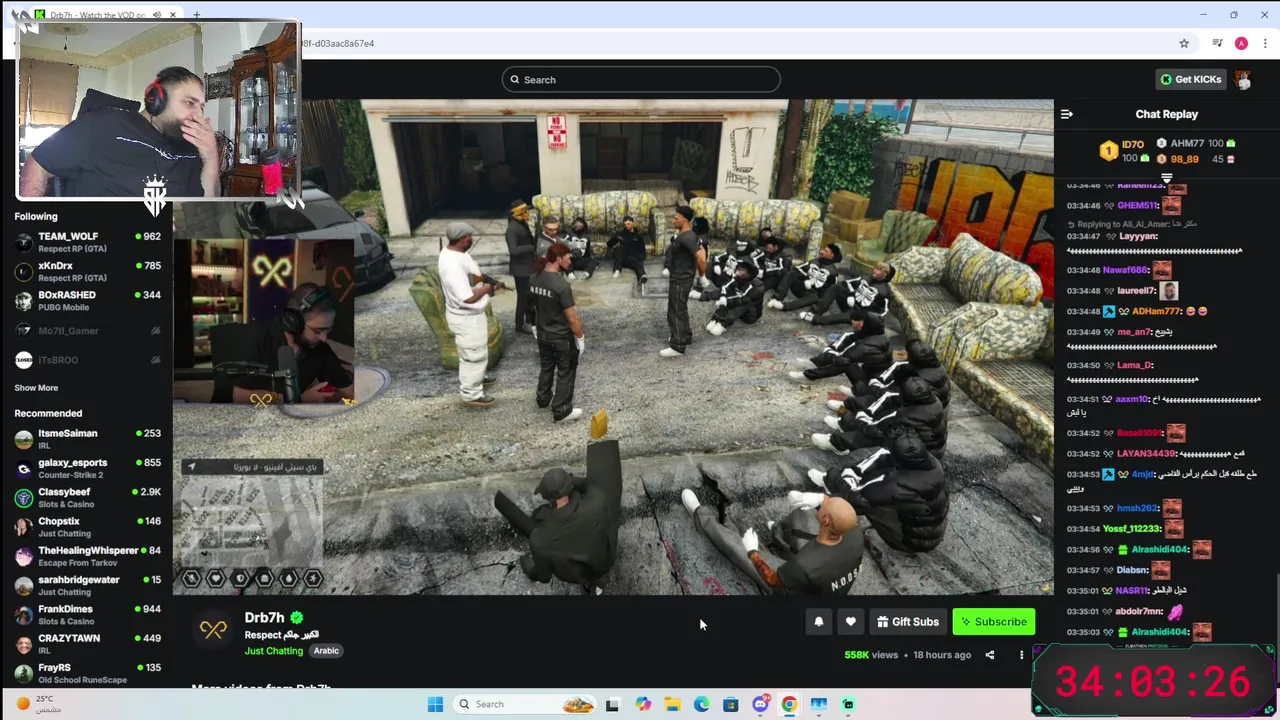Click the Subscribe button
Image resolution: width=1280 pixels, height=720 pixels.
[x=993, y=622]
